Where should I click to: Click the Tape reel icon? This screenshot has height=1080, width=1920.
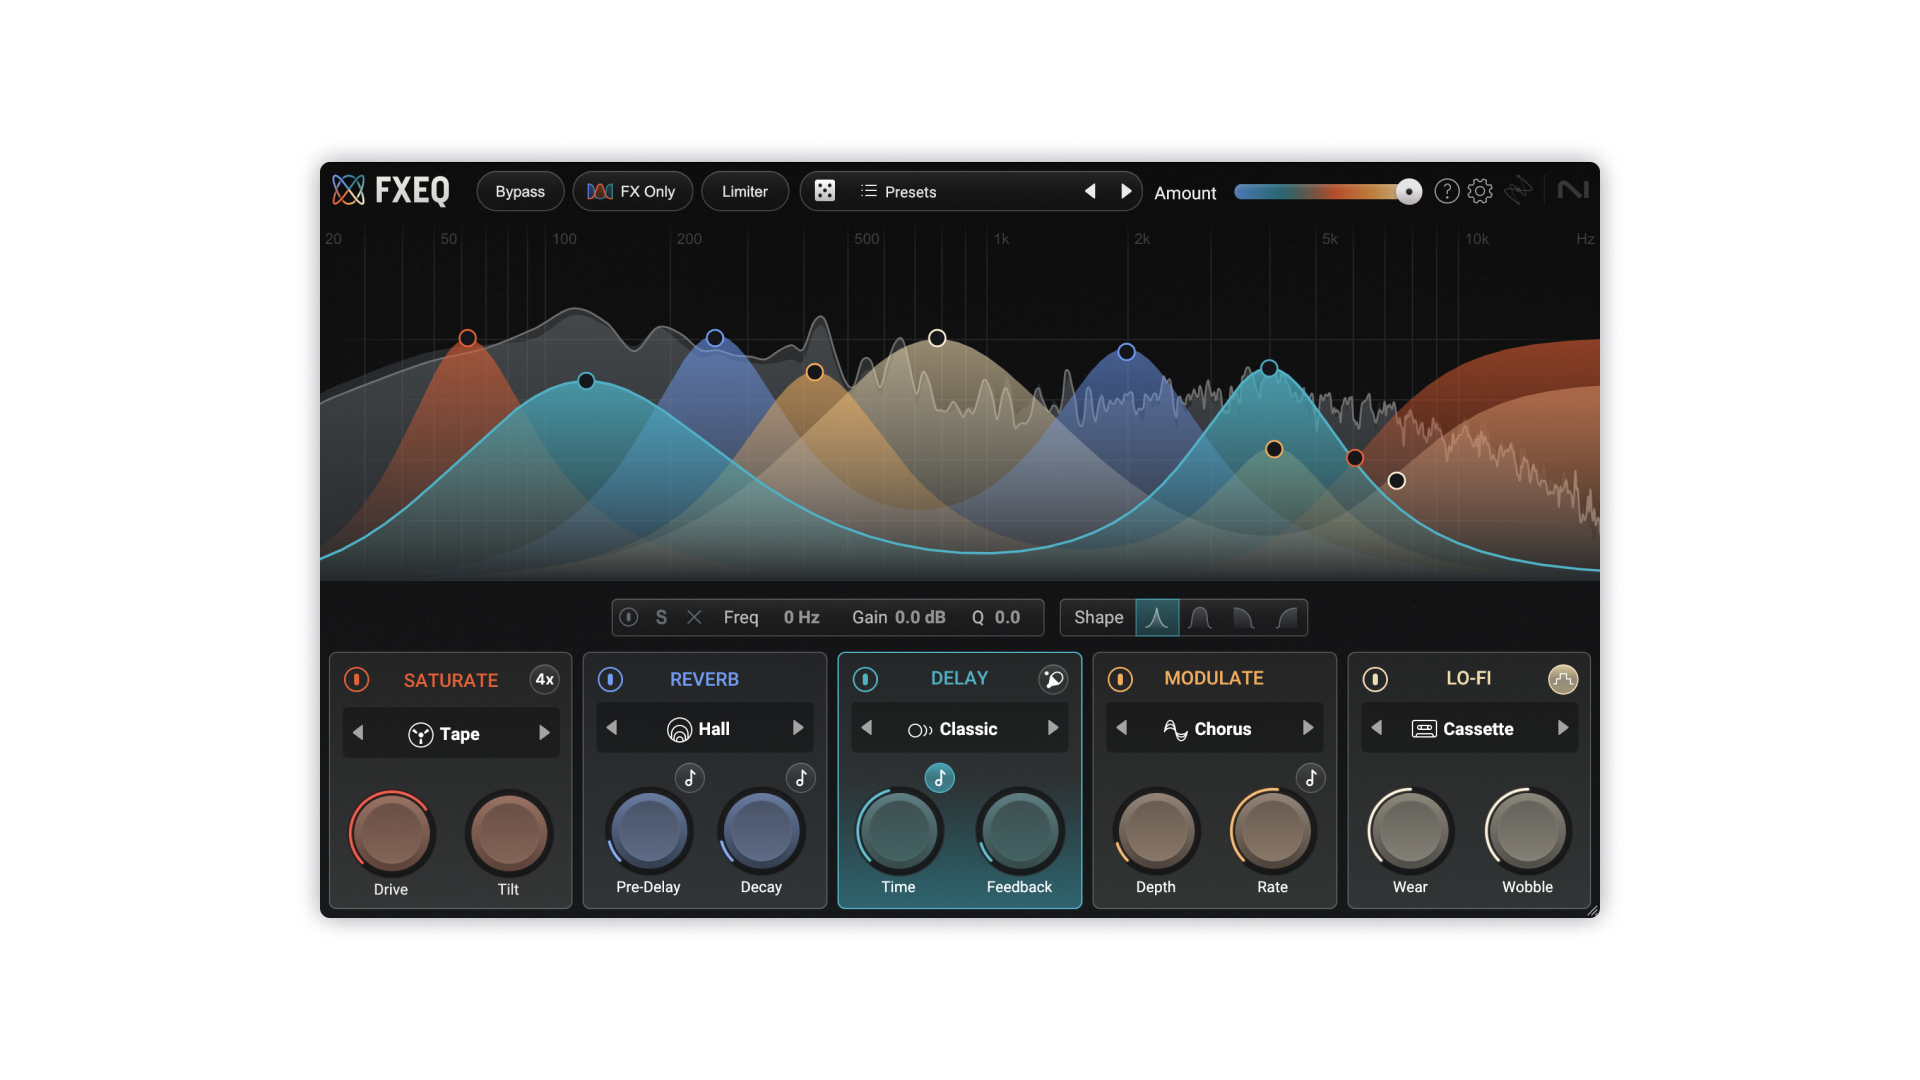[x=421, y=735]
